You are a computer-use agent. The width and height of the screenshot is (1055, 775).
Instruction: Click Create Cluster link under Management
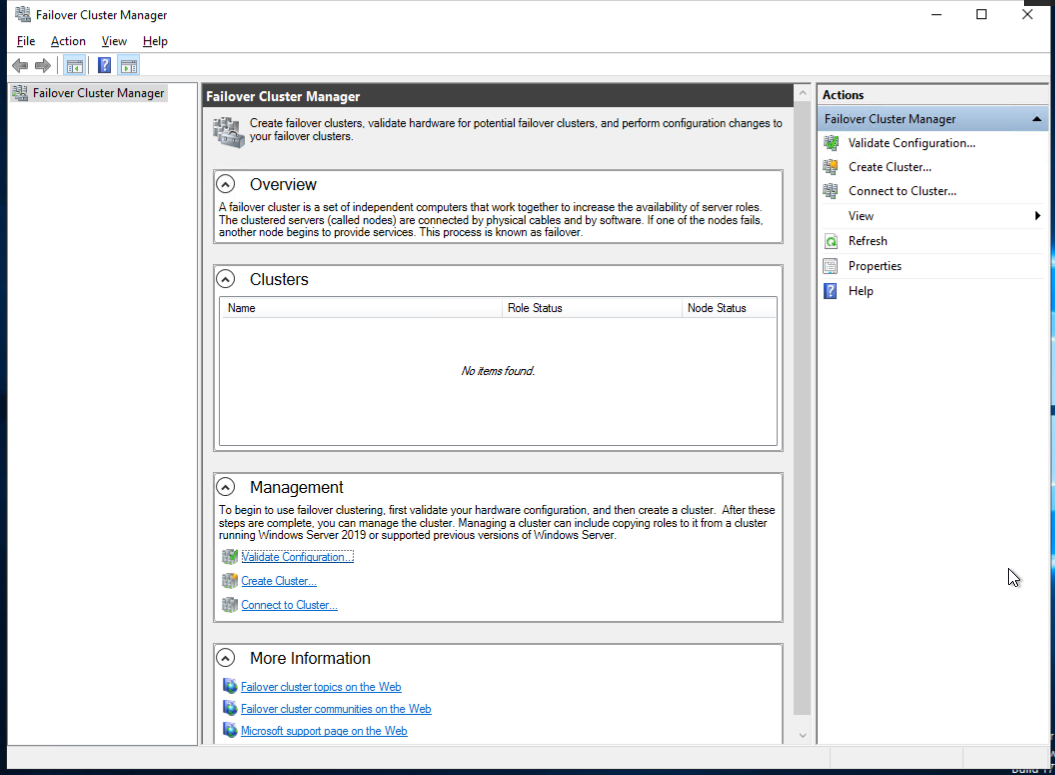click(x=278, y=581)
